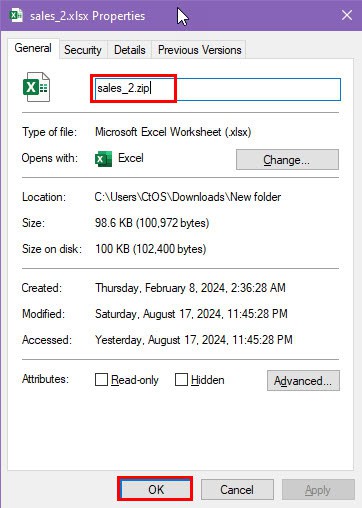Click the size value 98.6 KB (100,972 bytes)
Viewport: 362px width, 508px height.
point(152,223)
